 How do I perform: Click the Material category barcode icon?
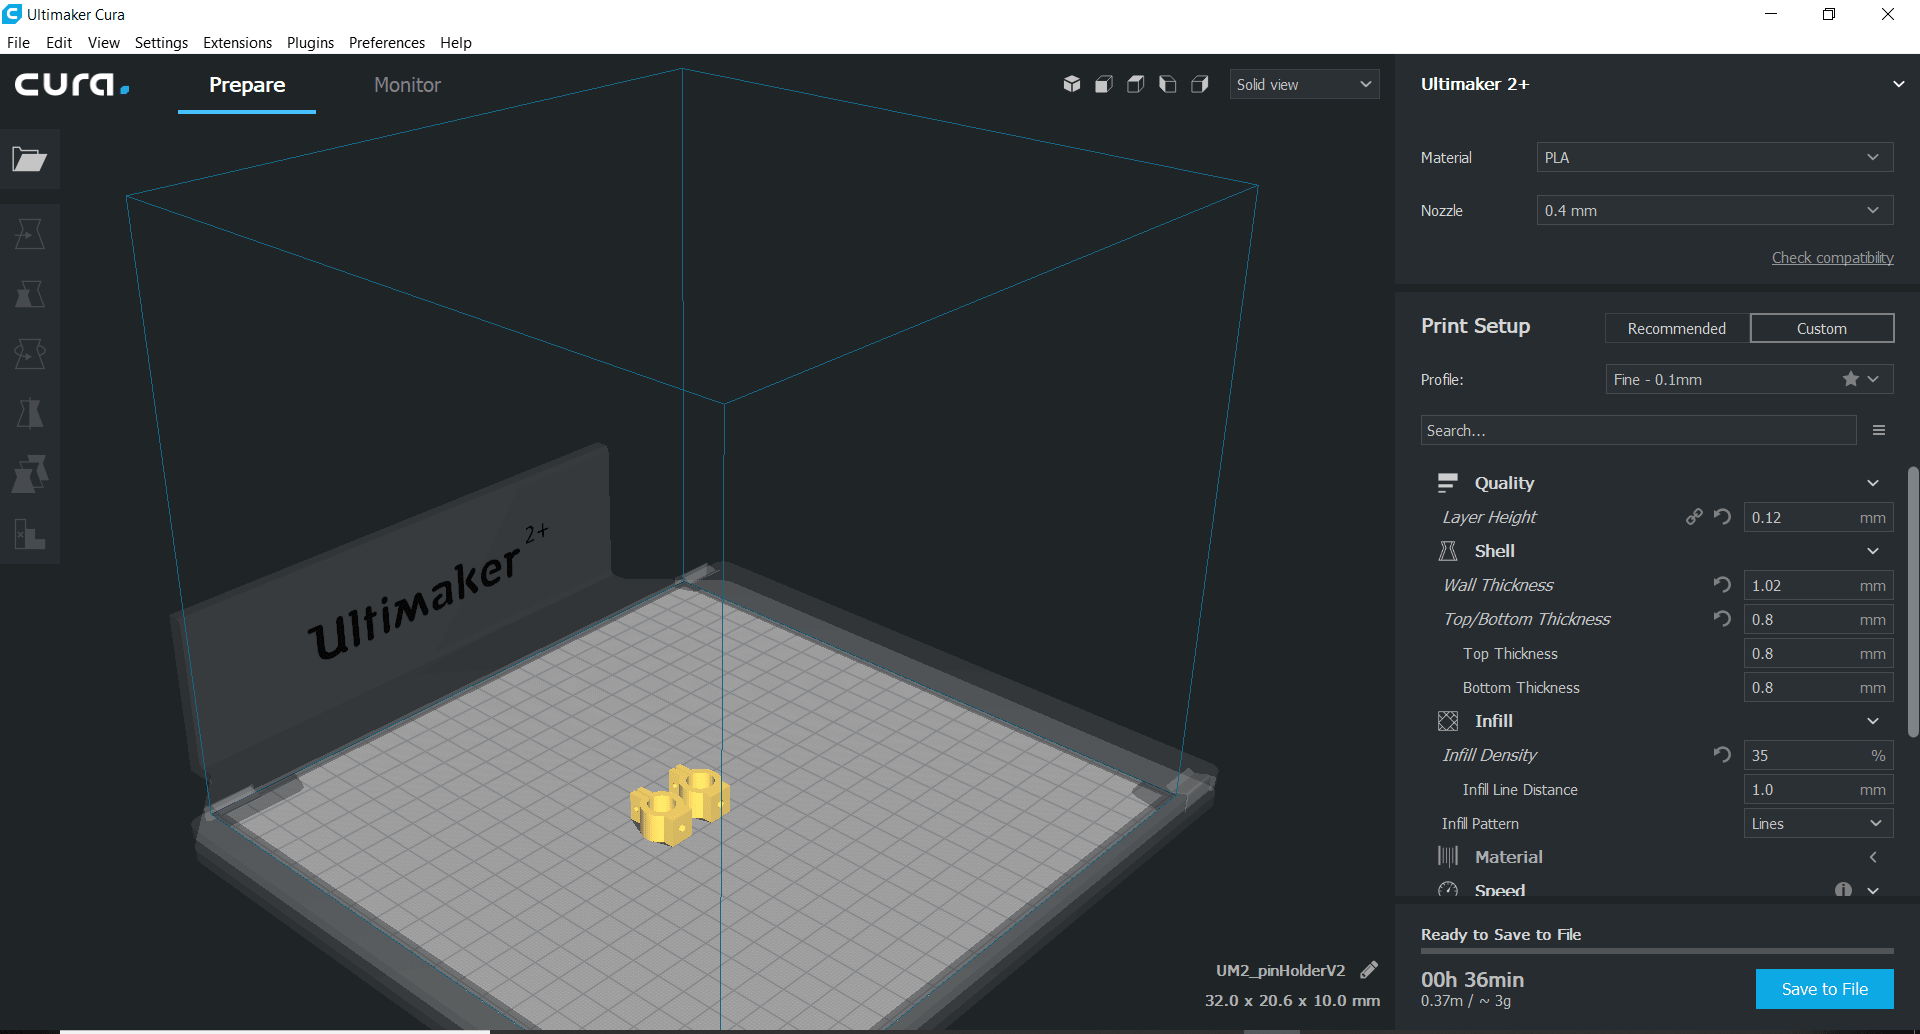click(1447, 857)
